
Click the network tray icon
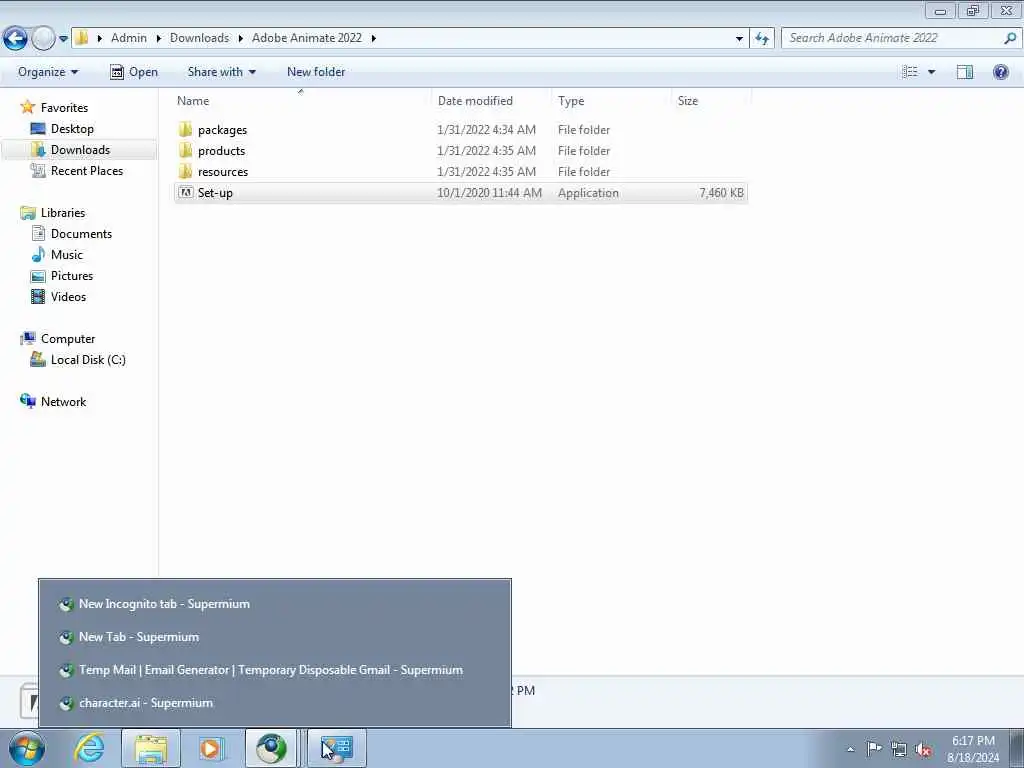click(x=899, y=749)
